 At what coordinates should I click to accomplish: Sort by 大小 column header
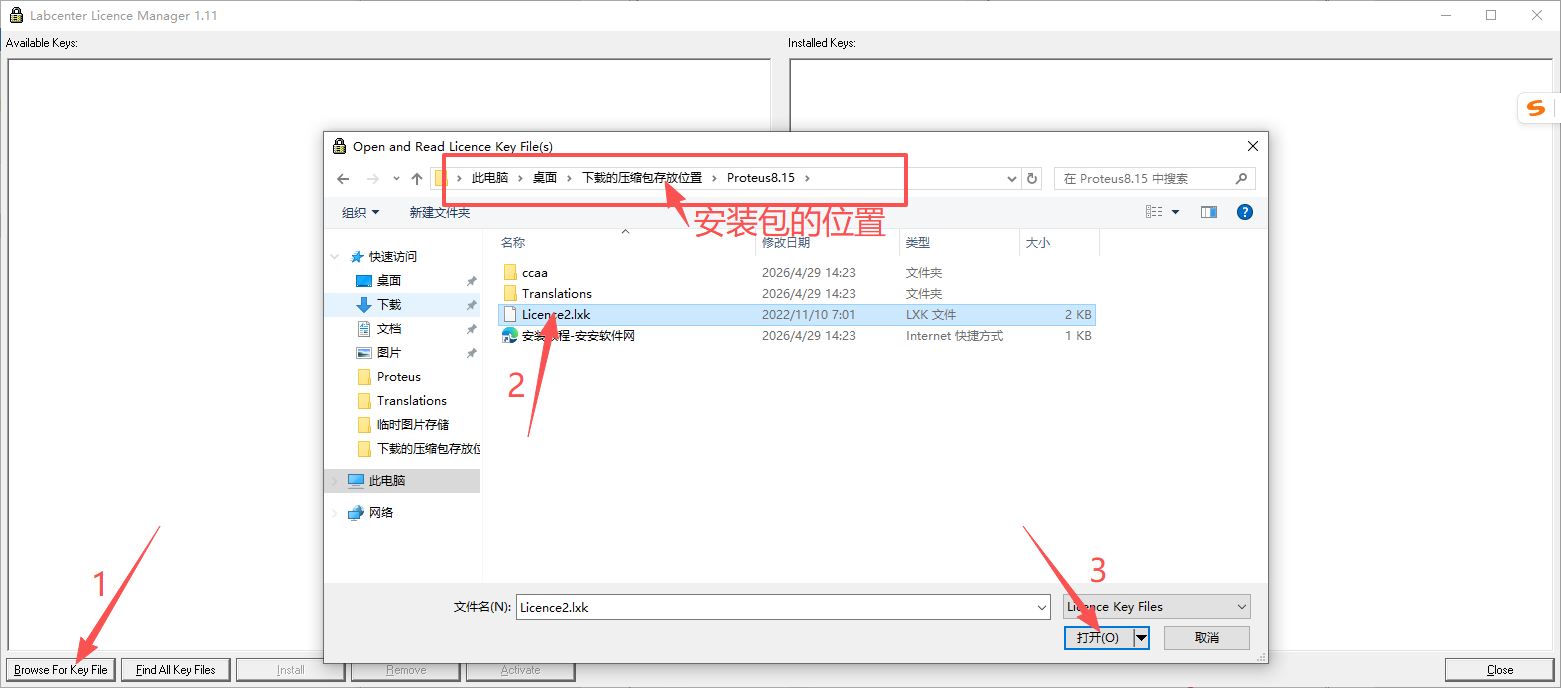[x=1038, y=242]
